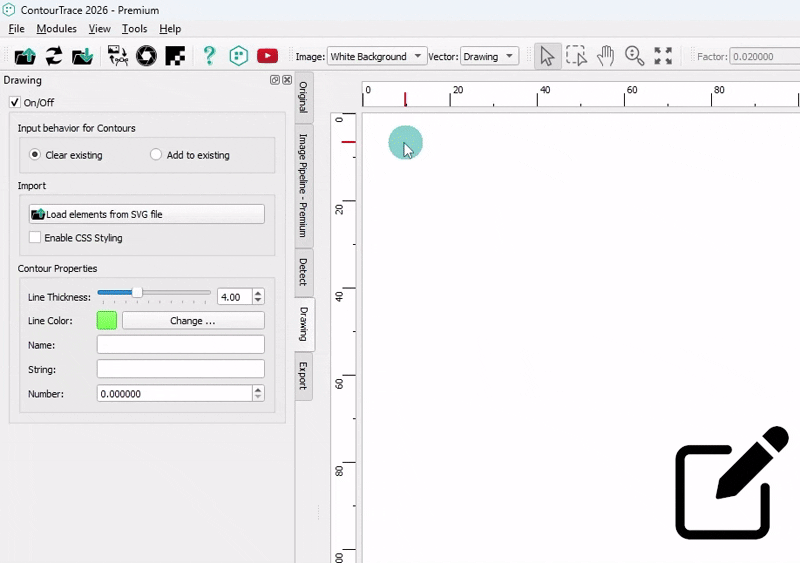
Task: Click the open file folder icon
Action: 25,56
